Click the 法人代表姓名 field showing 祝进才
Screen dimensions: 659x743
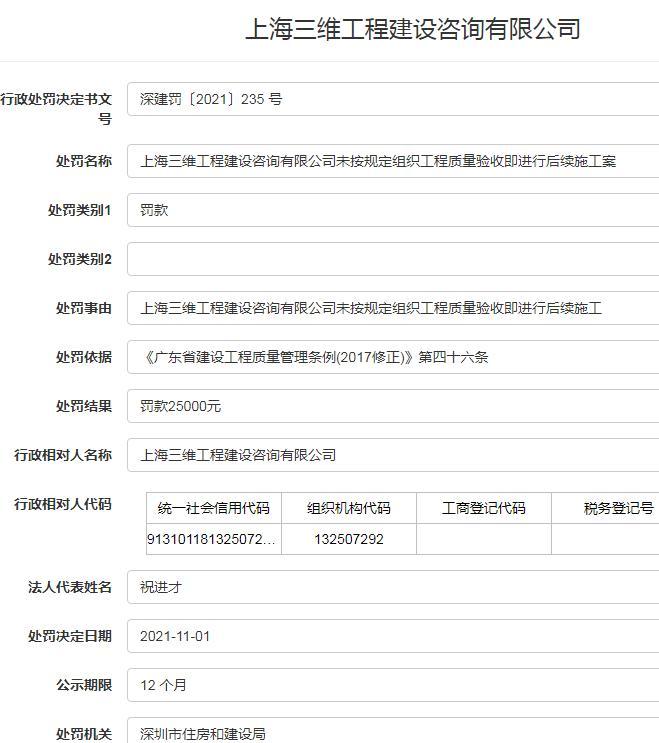(393, 587)
